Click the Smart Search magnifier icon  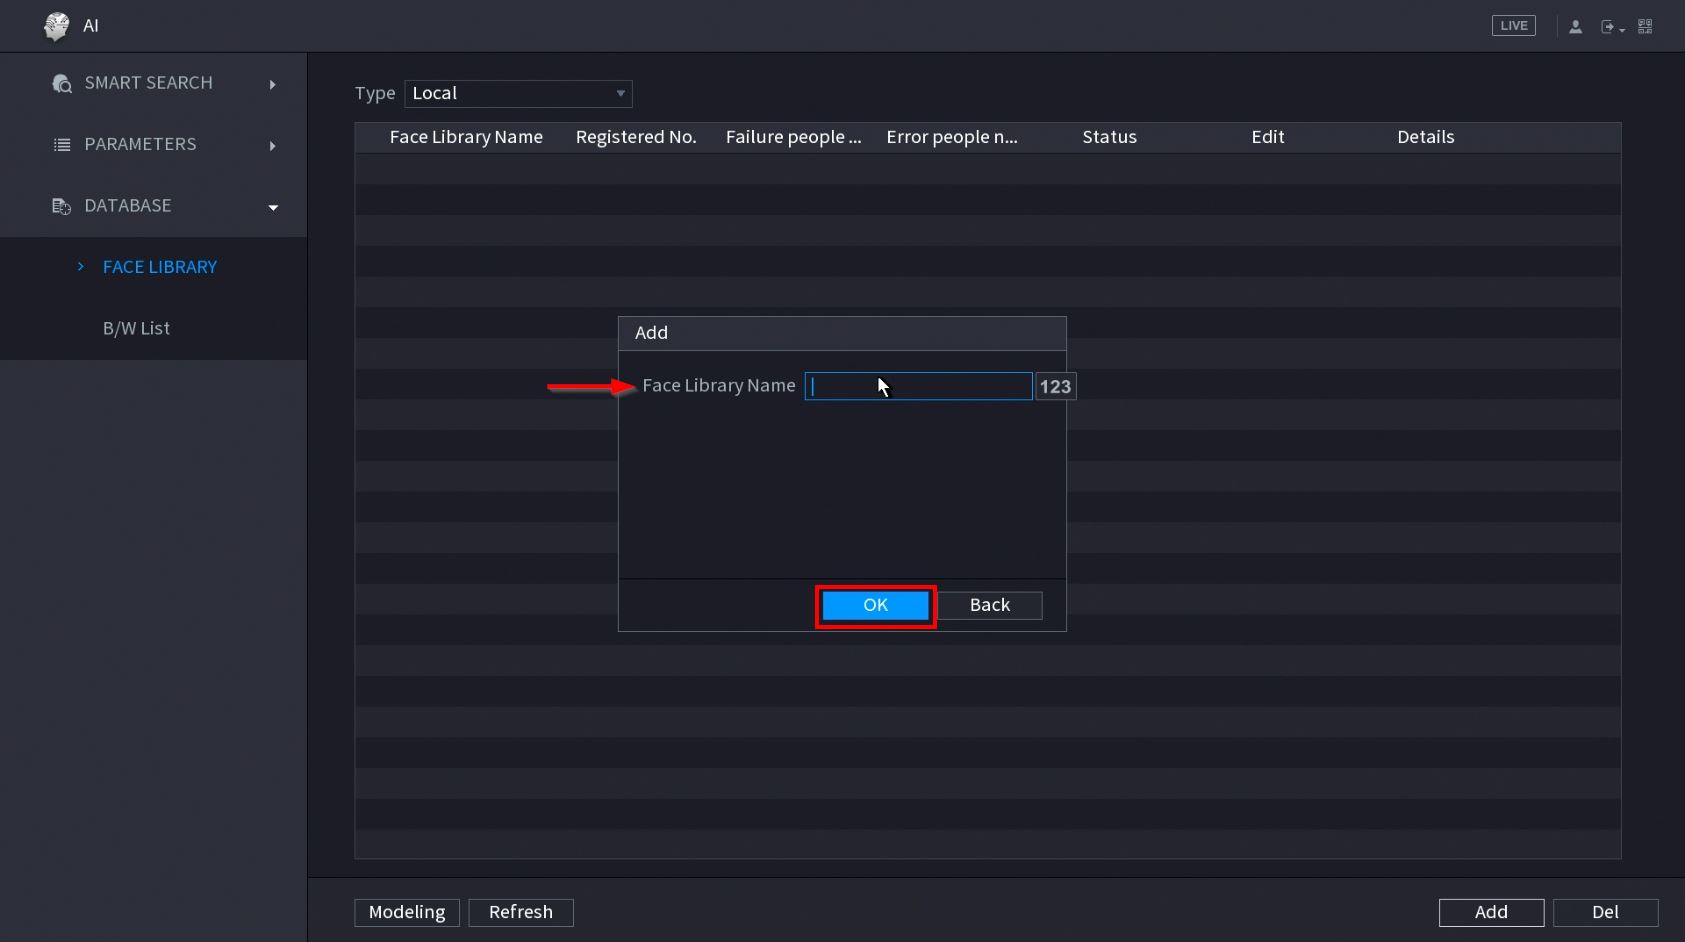[x=62, y=84]
